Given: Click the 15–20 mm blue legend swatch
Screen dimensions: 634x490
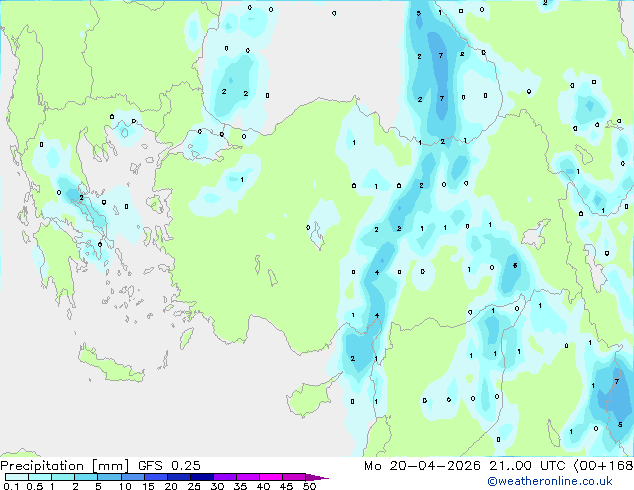Looking at the screenshot, I should click(156, 477).
